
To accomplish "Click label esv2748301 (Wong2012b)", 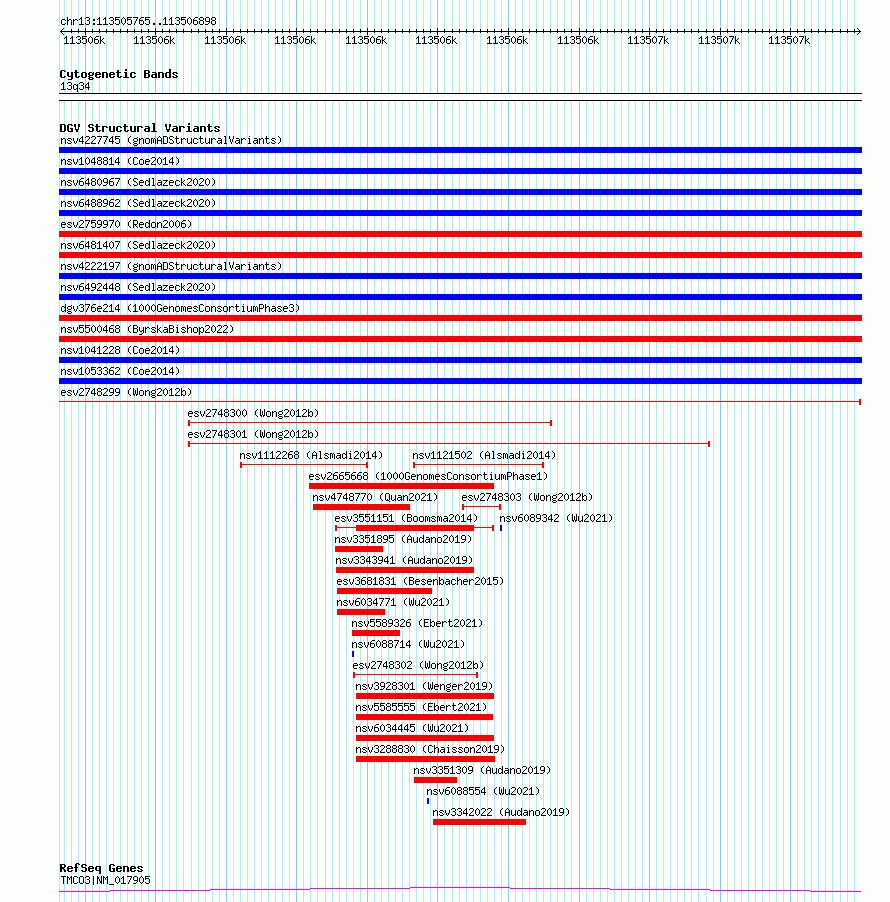I will (253, 434).
